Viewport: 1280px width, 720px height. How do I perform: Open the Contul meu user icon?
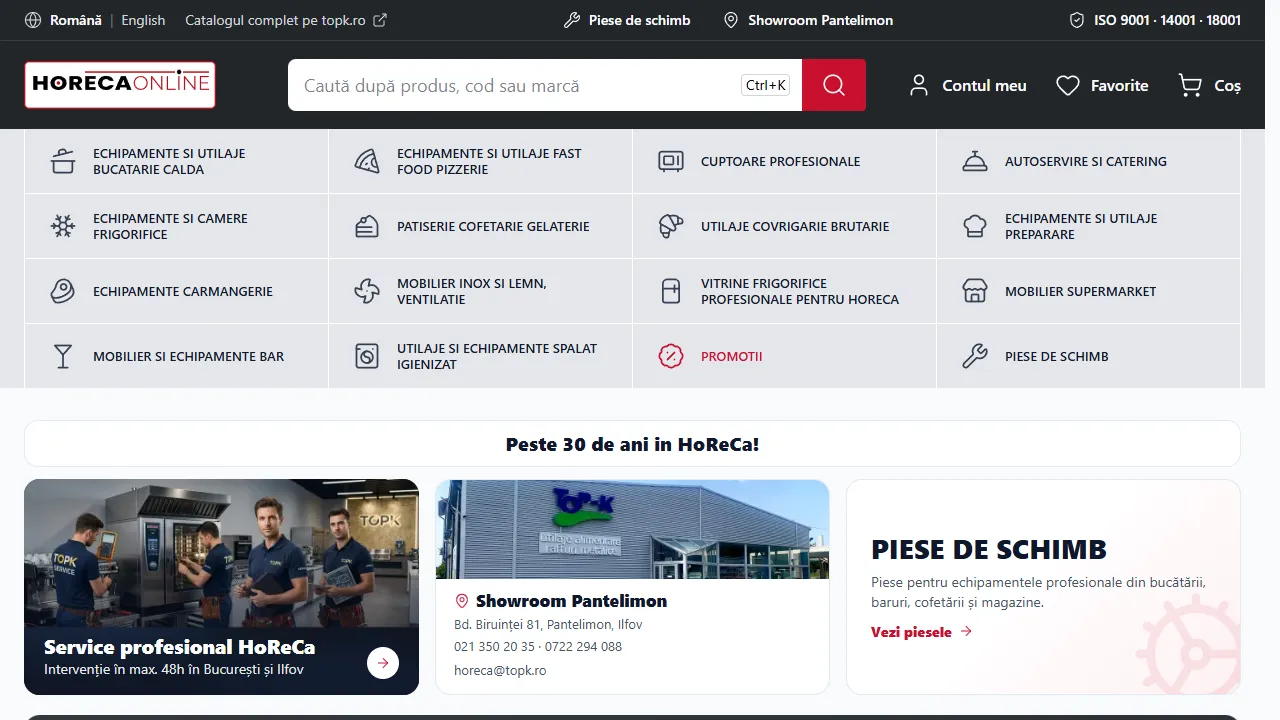pyautogui.click(x=919, y=85)
